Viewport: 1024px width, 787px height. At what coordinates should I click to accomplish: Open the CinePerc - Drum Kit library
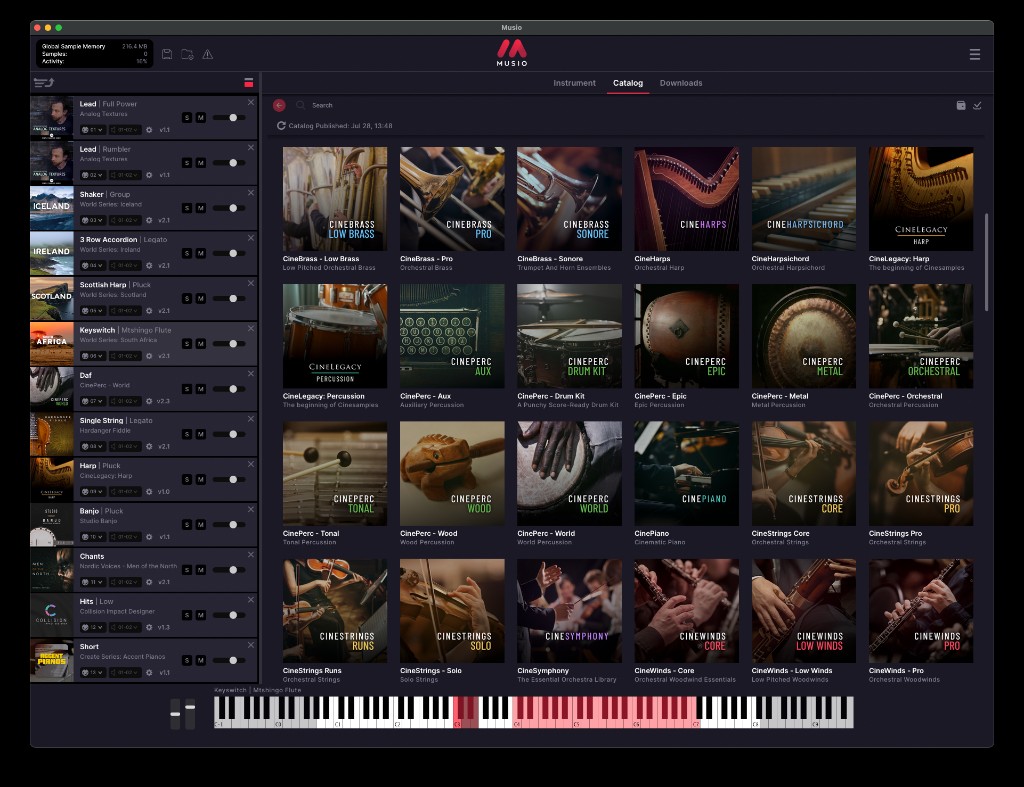click(569, 345)
